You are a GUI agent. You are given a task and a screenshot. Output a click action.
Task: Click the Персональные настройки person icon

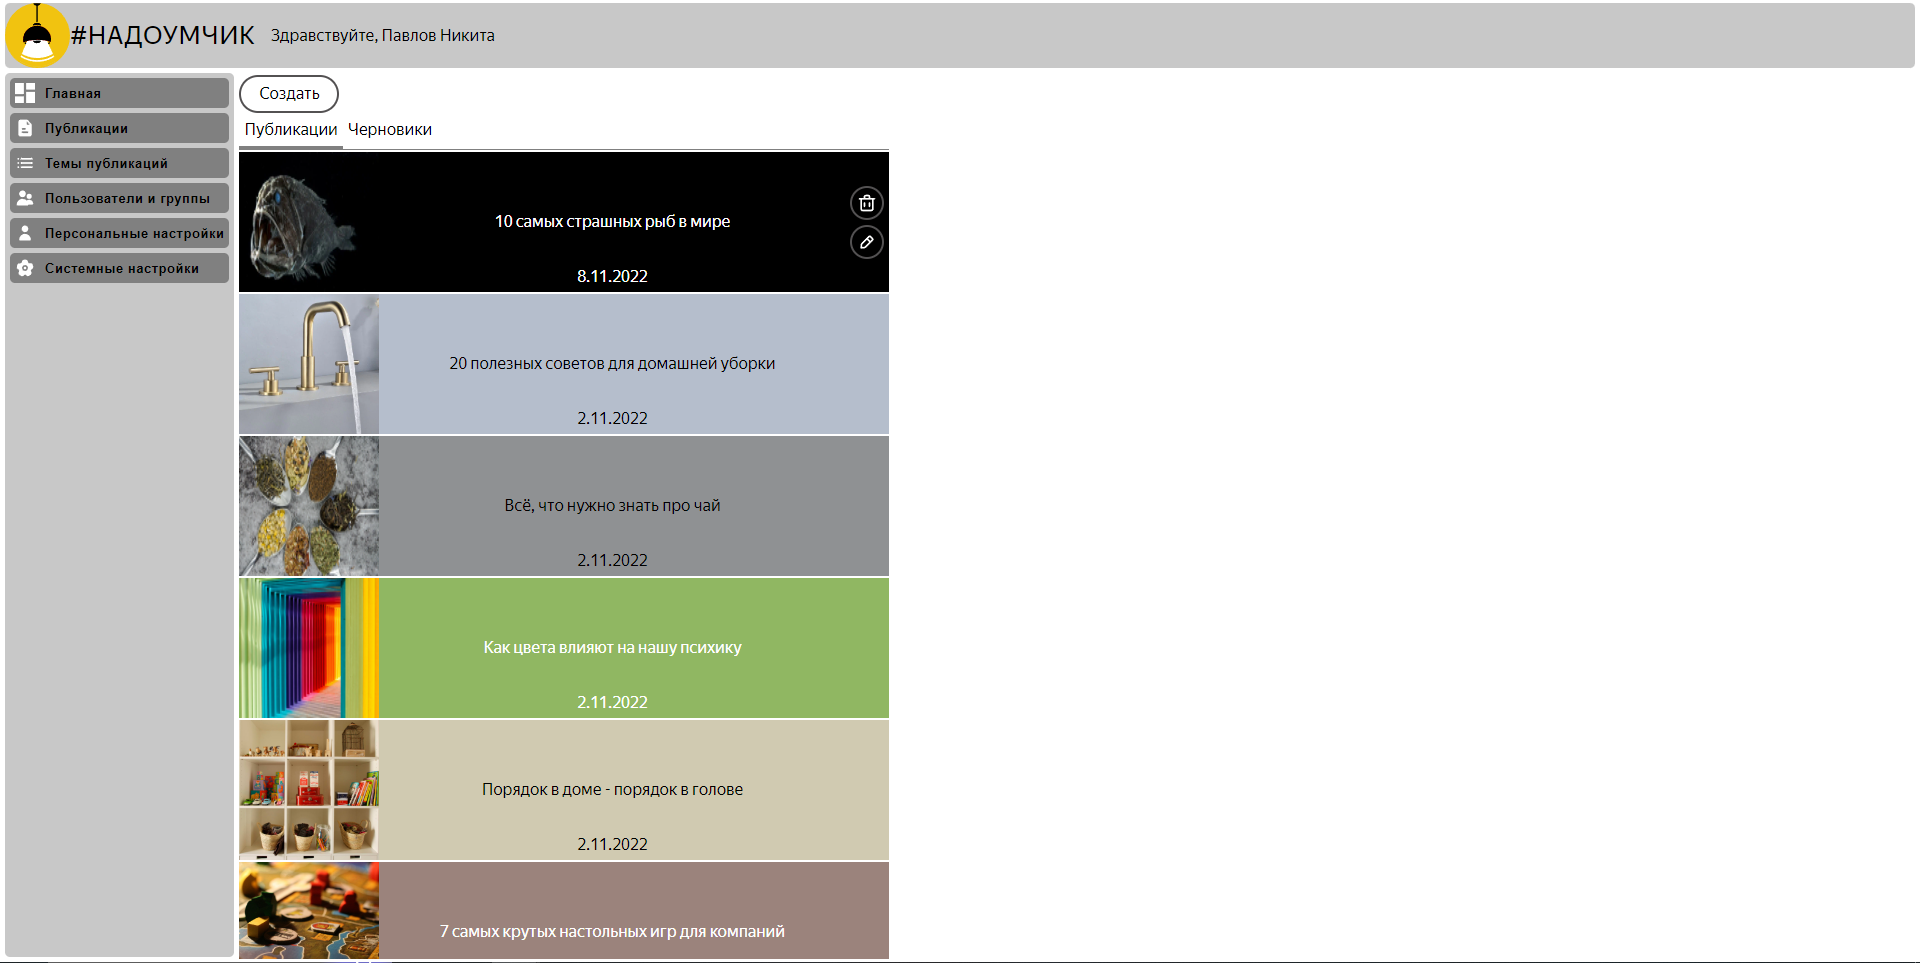point(25,233)
